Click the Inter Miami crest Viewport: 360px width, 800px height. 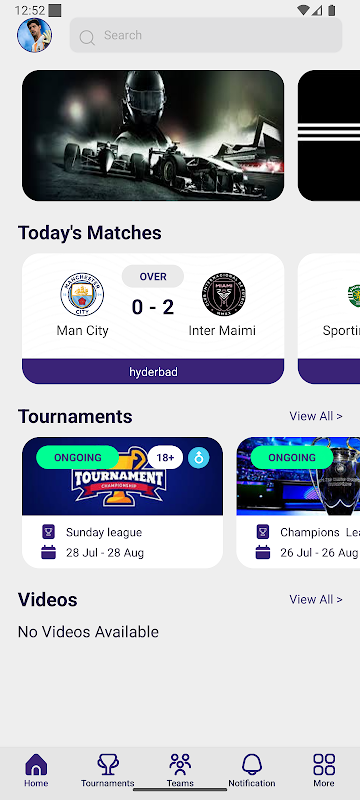tap(223, 294)
